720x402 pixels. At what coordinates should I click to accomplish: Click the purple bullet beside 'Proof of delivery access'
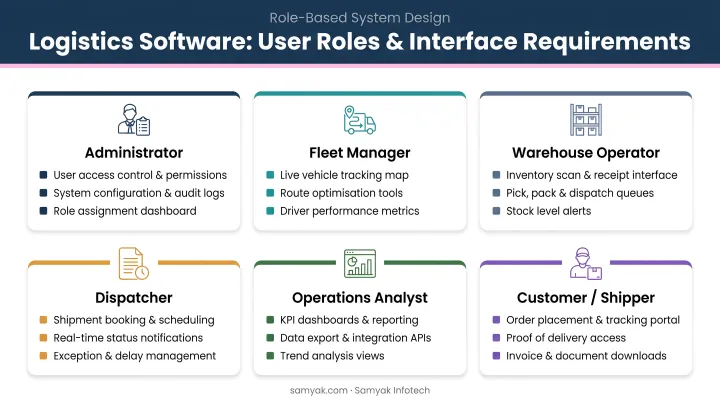pyautogui.click(x=496, y=338)
